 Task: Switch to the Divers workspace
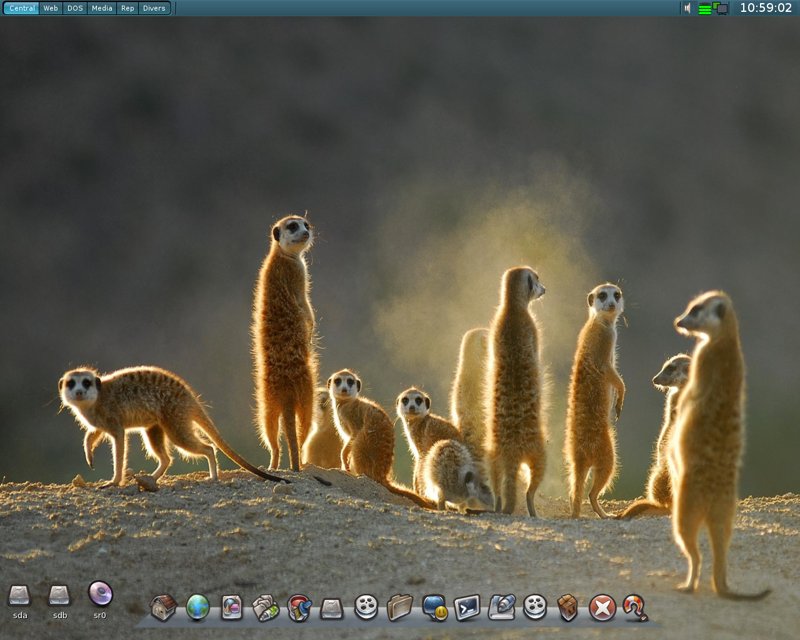154,8
